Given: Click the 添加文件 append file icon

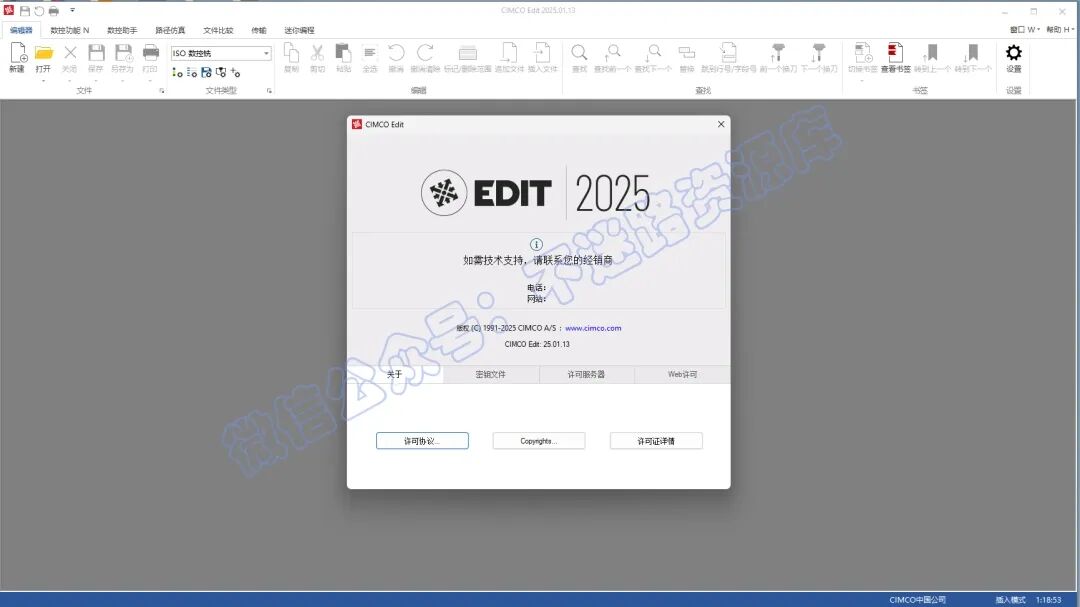Looking at the screenshot, I should coord(509,53).
